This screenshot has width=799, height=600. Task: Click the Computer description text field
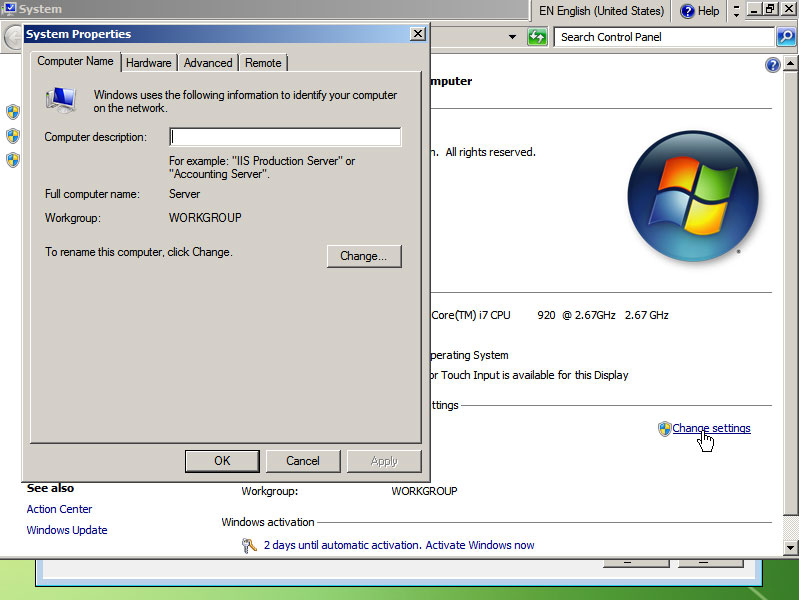pos(285,137)
